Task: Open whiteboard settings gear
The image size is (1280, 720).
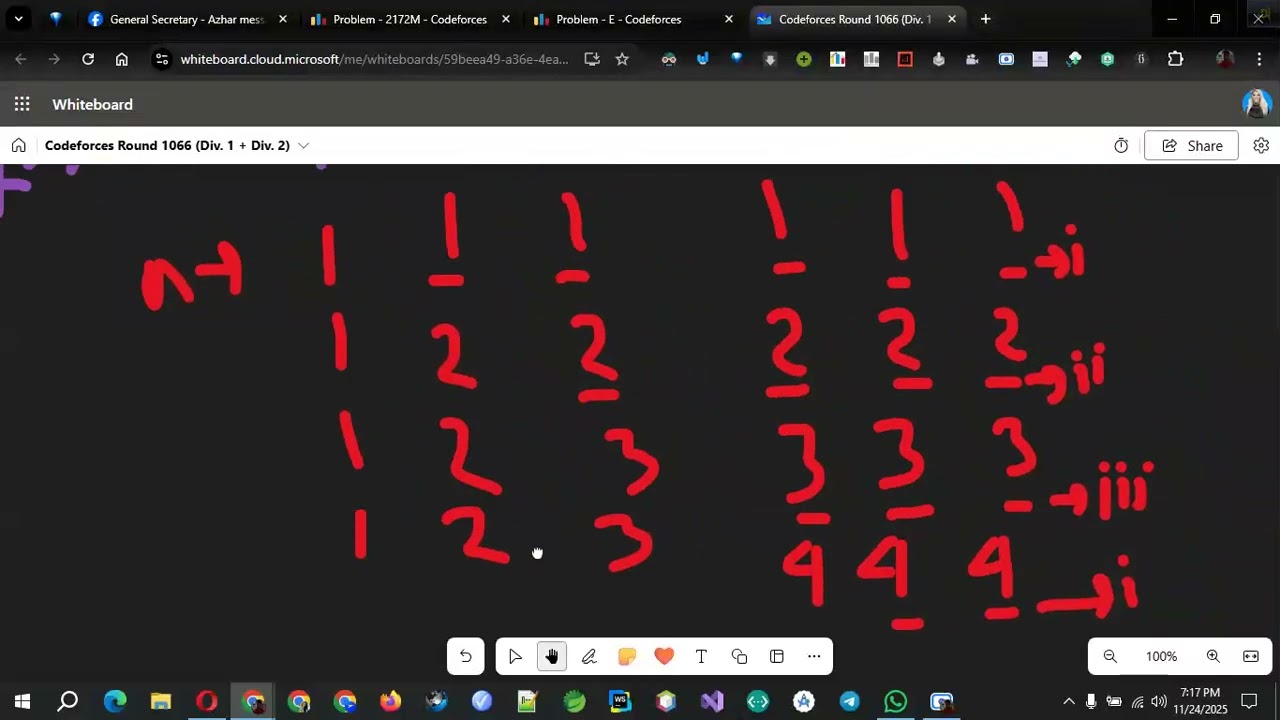Action: (x=1261, y=146)
